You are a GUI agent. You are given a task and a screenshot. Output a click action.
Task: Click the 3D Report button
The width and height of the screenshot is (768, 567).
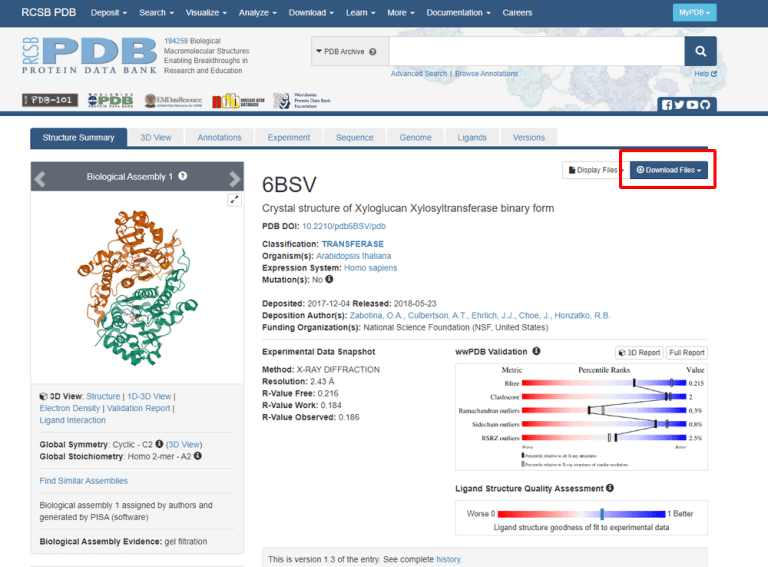pyautogui.click(x=638, y=353)
